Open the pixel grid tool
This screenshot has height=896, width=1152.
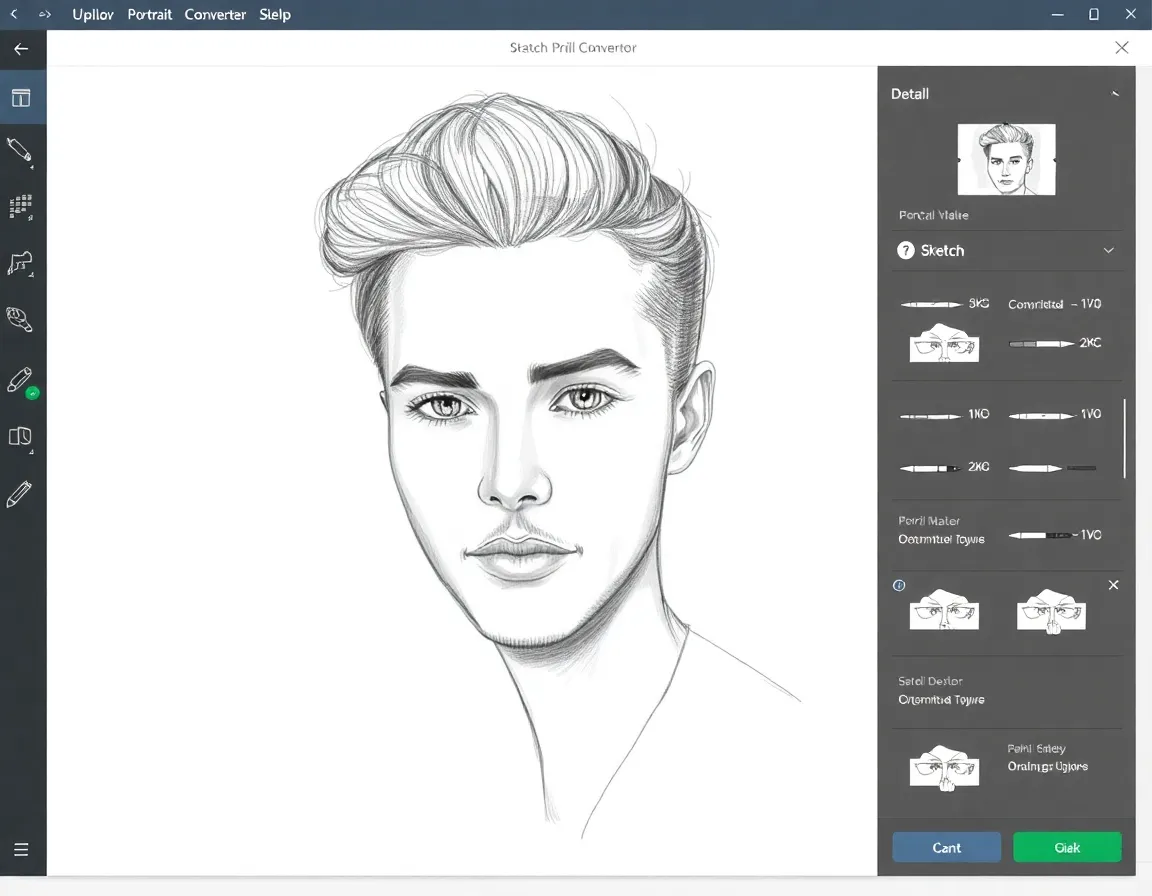coord(21,207)
